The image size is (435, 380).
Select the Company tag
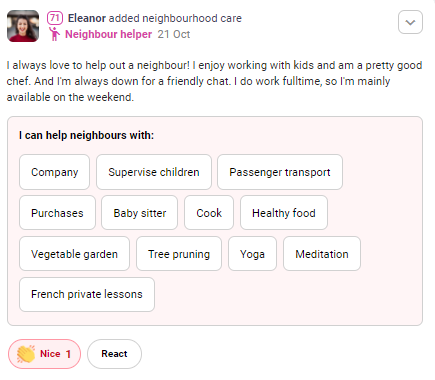pyautogui.click(x=54, y=172)
